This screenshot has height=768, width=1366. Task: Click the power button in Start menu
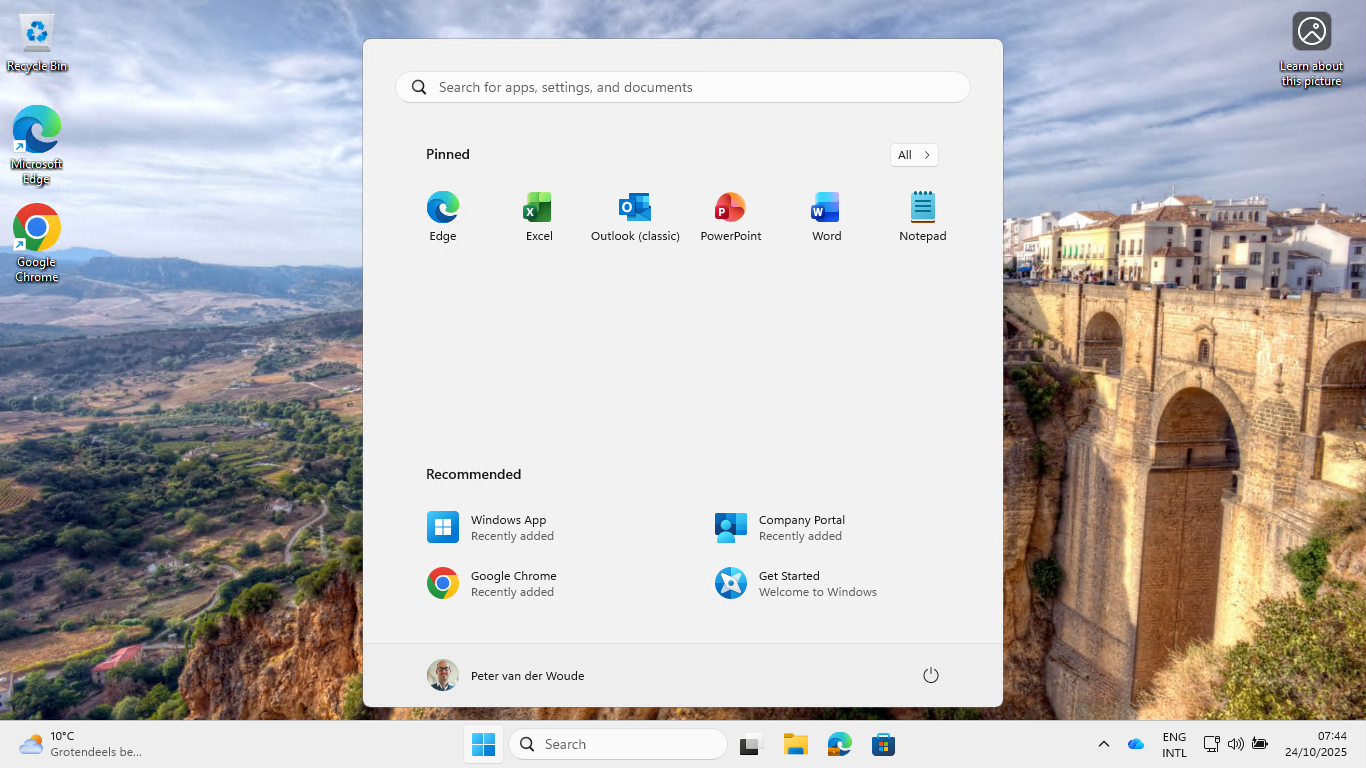(x=930, y=675)
